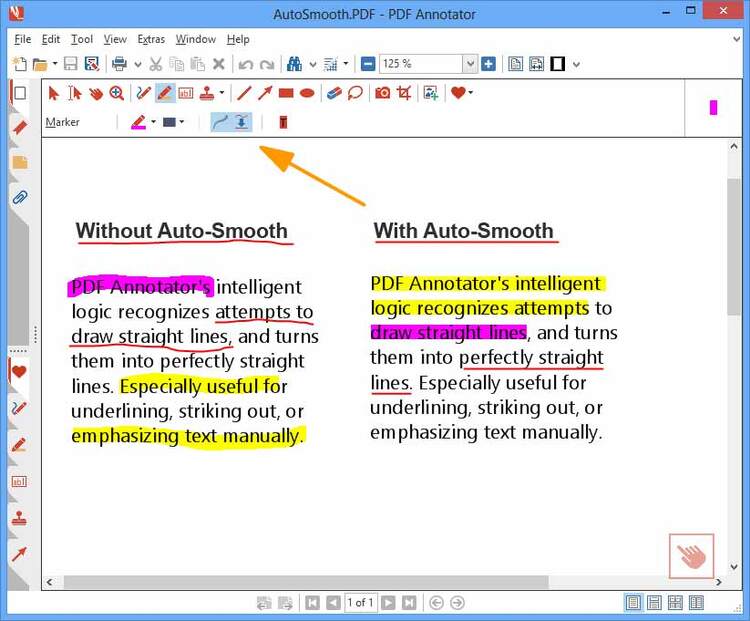This screenshot has width=750, height=621.
Task: Click the Insert Image tool
Action: tap(430, 93)
